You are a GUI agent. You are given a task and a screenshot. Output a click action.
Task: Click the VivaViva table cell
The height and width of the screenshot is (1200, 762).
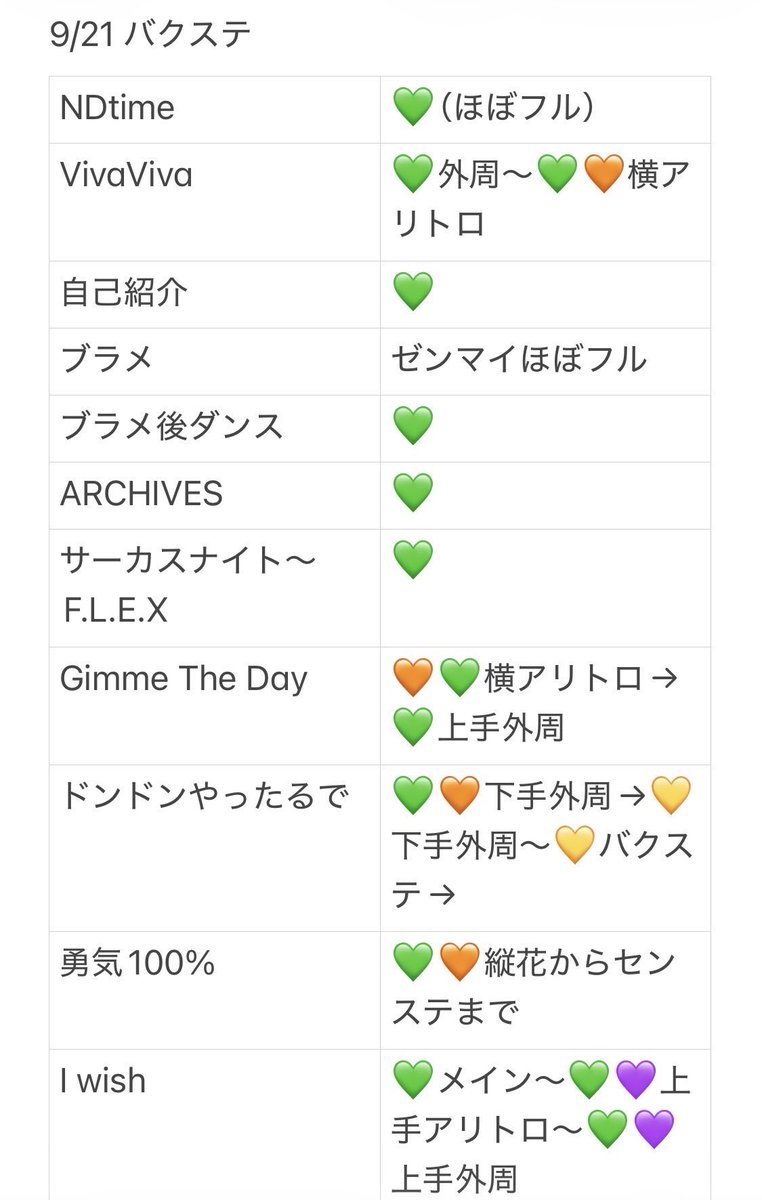point(215,202)
